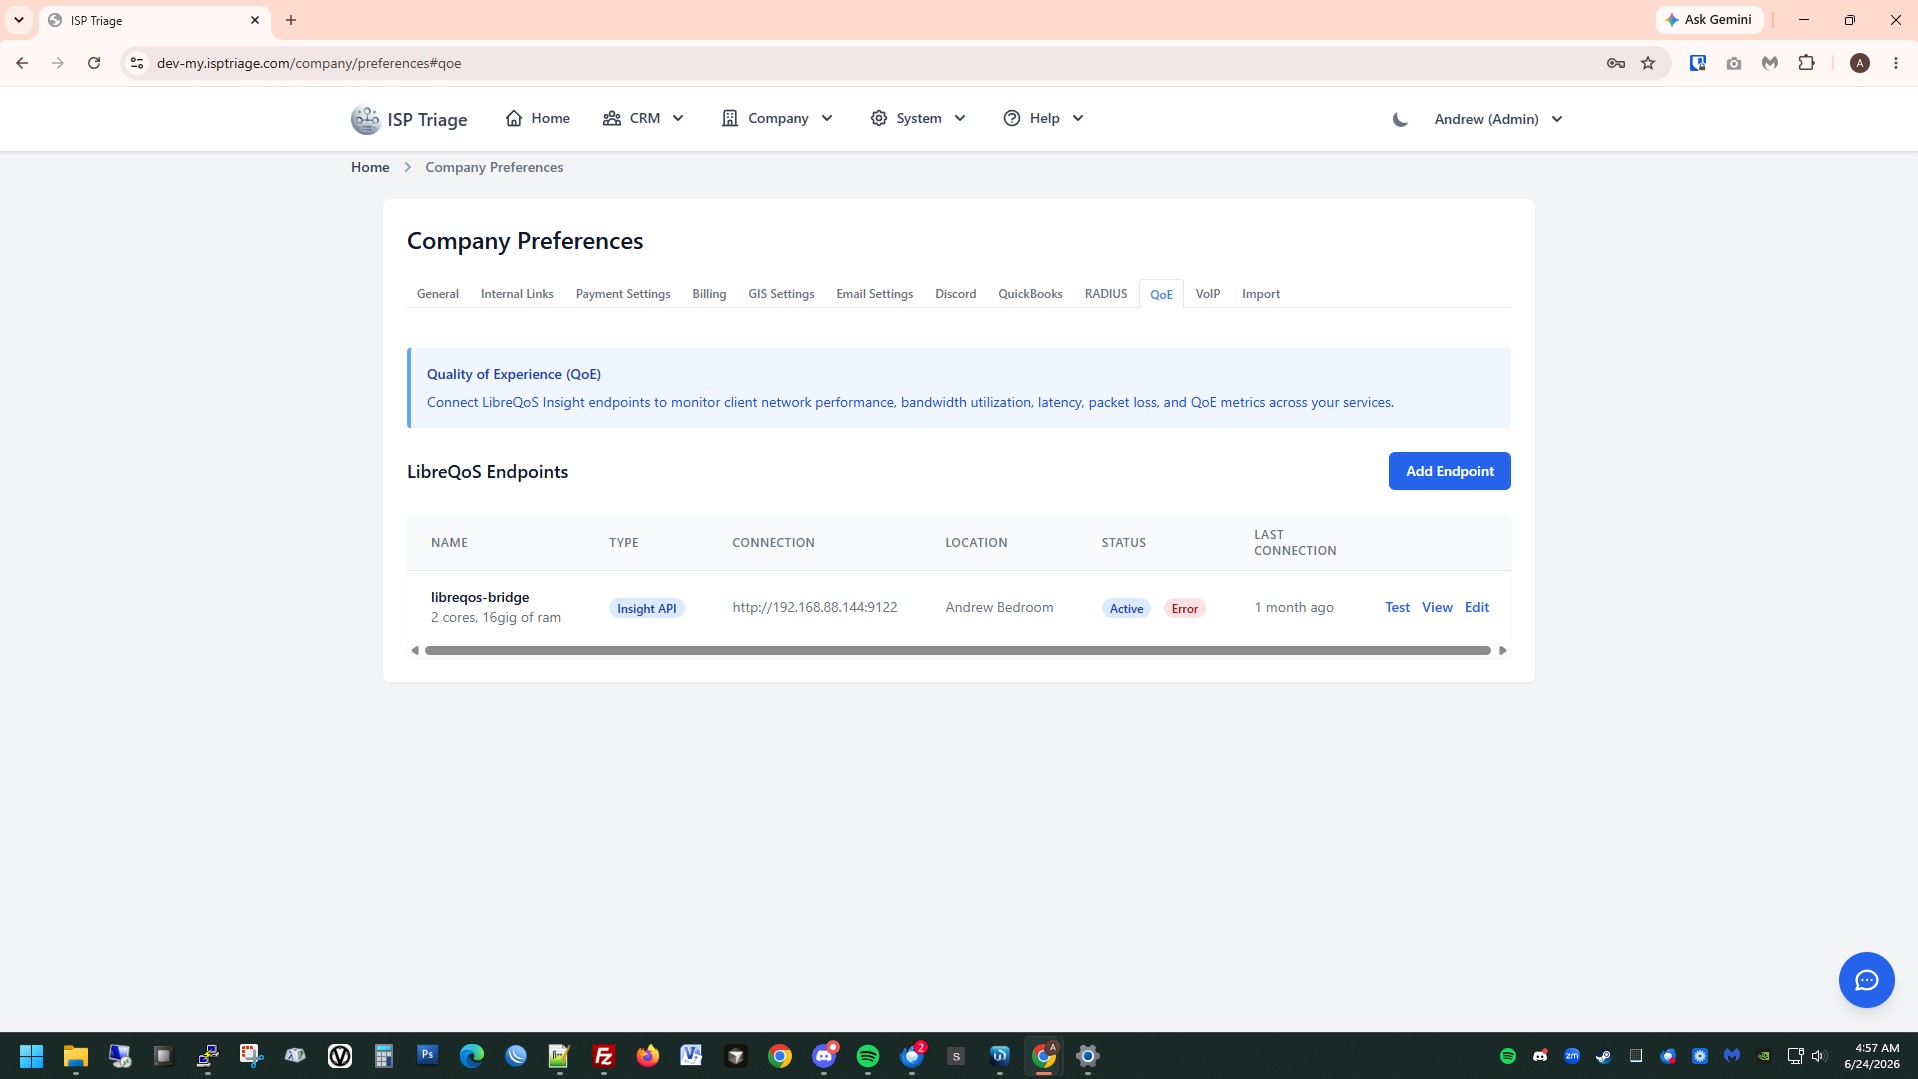Click the Insight API type badge
Image resolution: width=1918 pixels, height=1079 pixels.
pyautogui.click(x=647, y=608)
